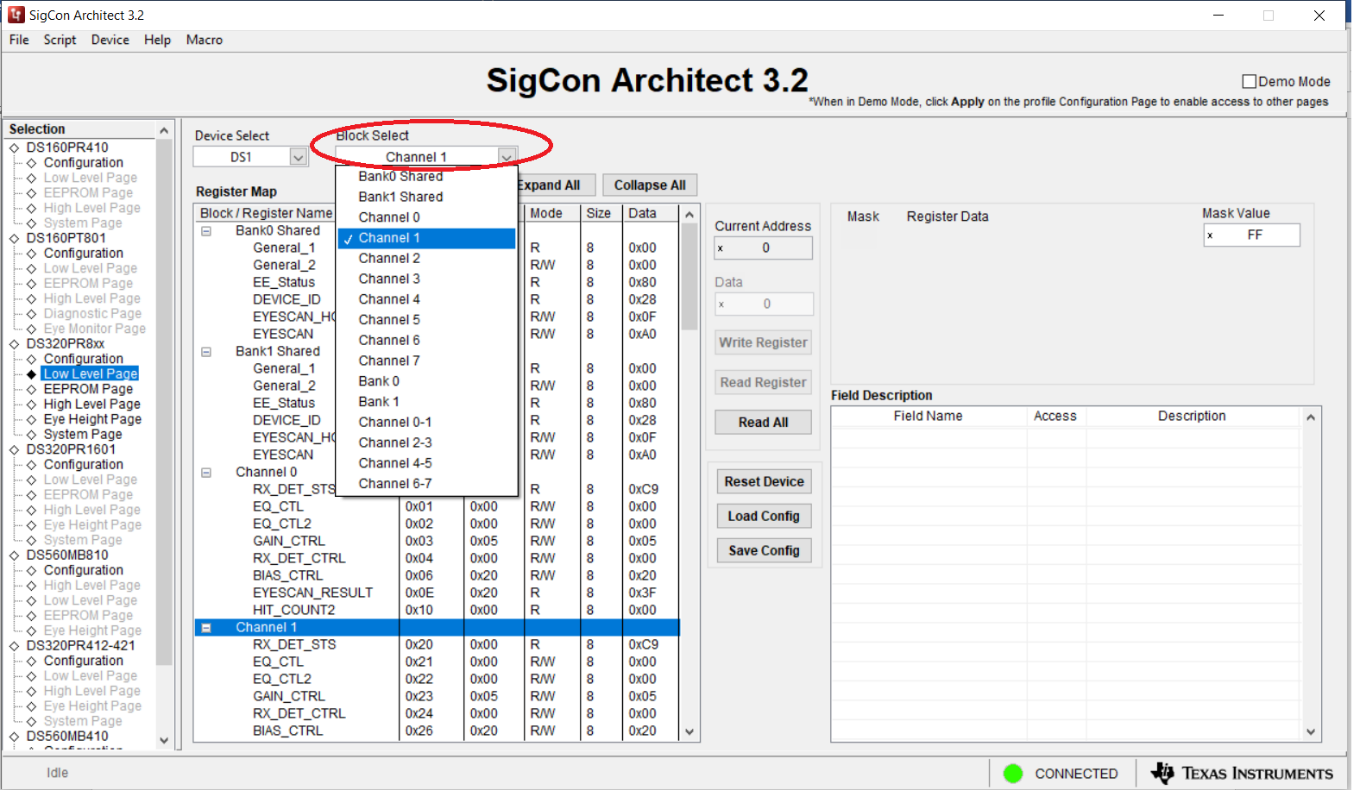This screenshot has height=793, width=1352.
Task: Select the Channel 0 GAIN_CTRL register row
Action: point(436,541)
